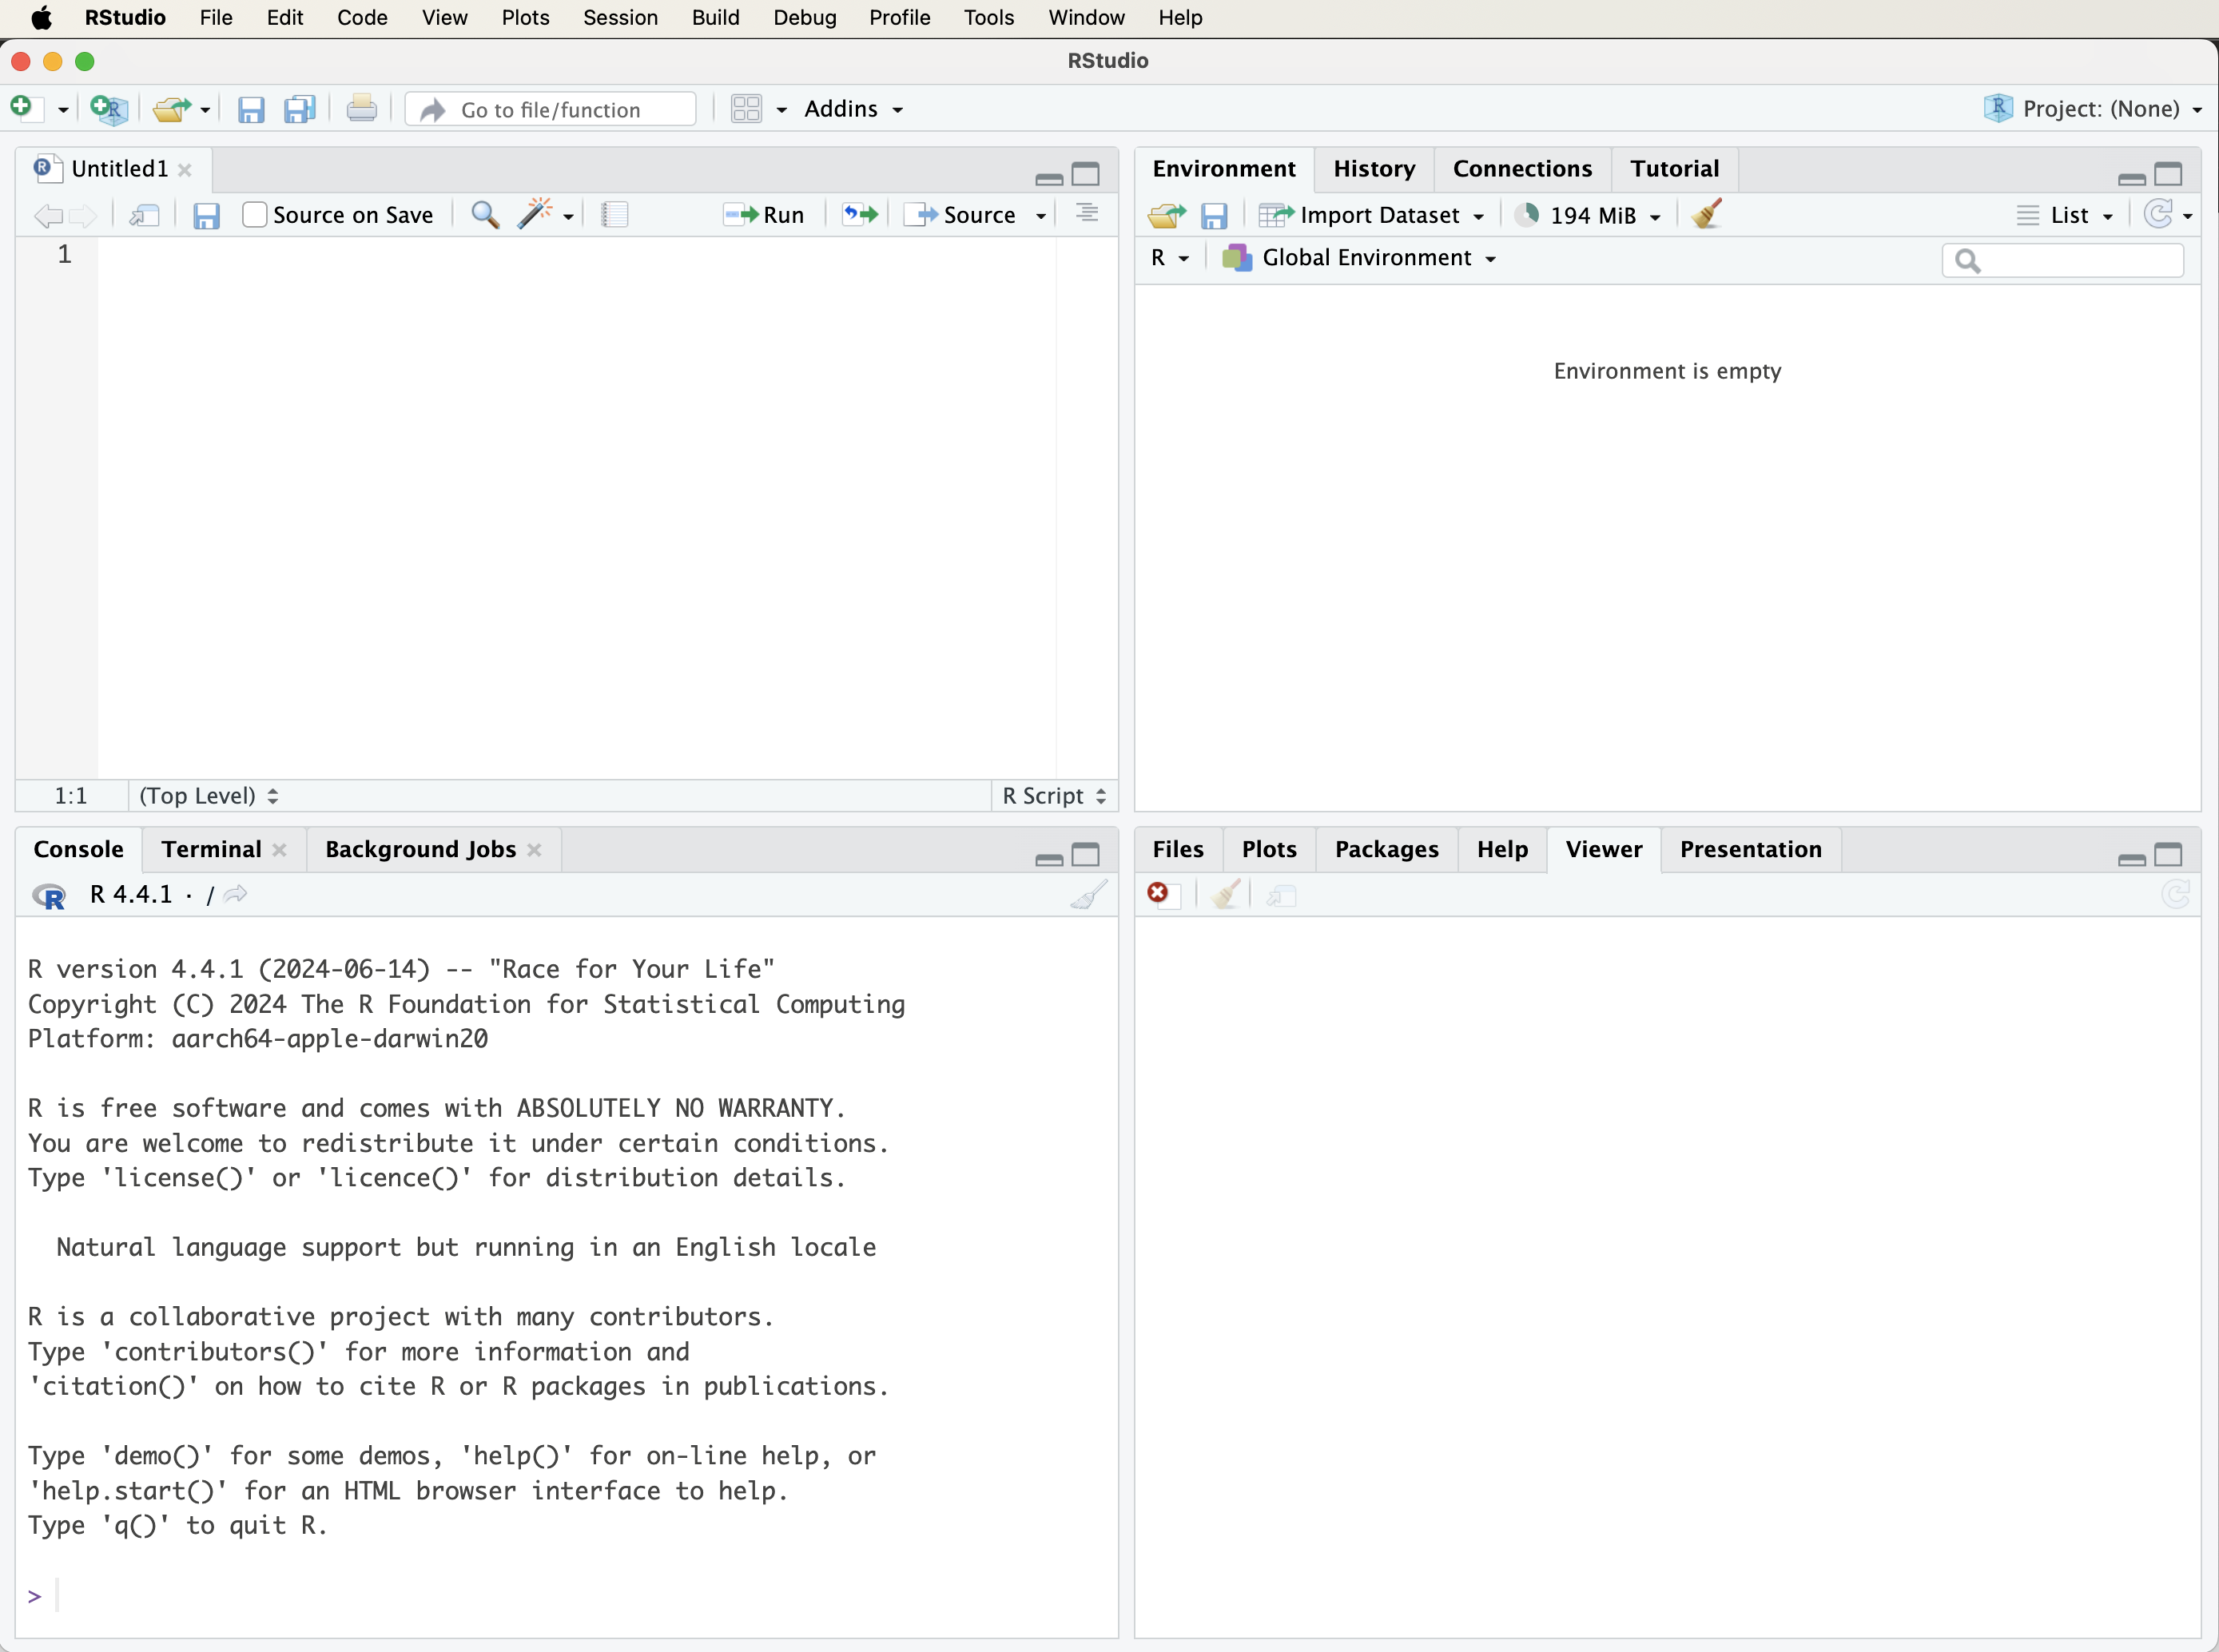Open the Addins dropdown
The height and width of the screenshot is (1652, 2219).
tap(853, 109)
